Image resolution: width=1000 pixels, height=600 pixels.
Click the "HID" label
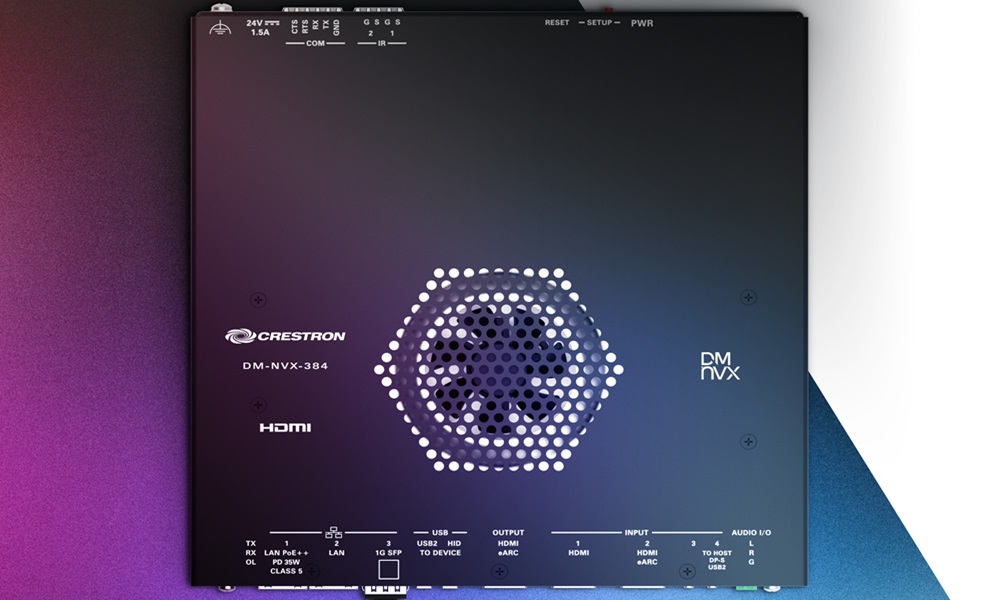(x=454, y=543)
